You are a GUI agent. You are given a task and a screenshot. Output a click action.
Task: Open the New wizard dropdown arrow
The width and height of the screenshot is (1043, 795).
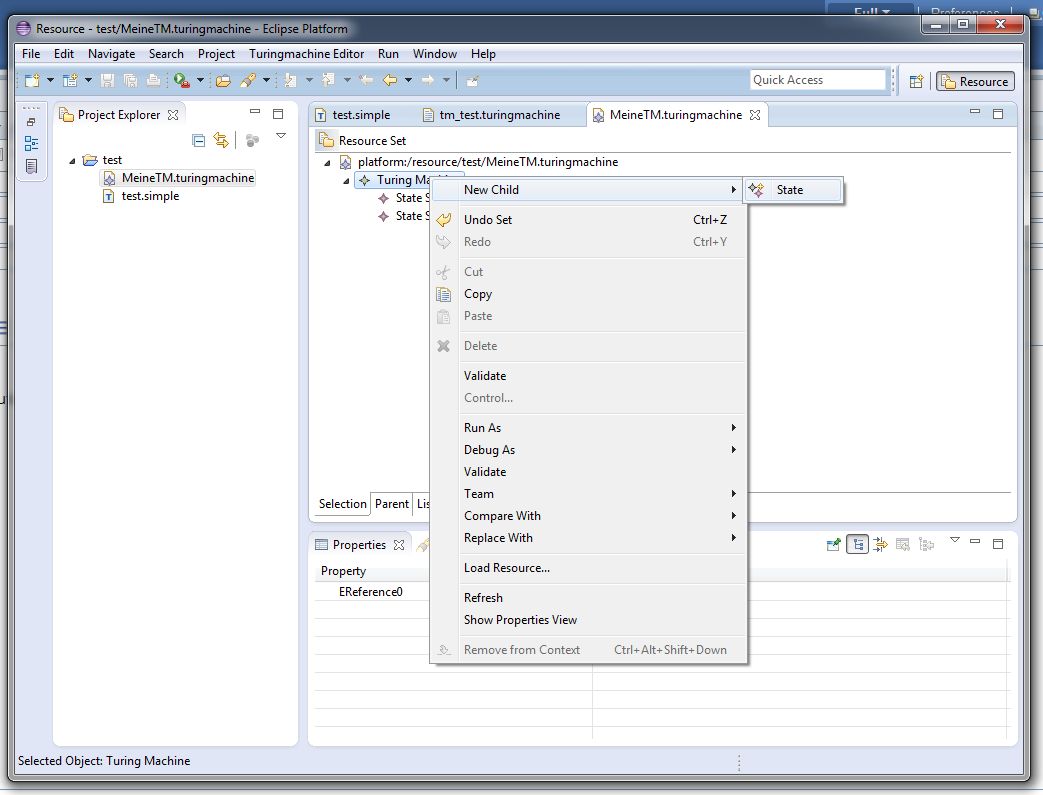(x=50, y=80)
